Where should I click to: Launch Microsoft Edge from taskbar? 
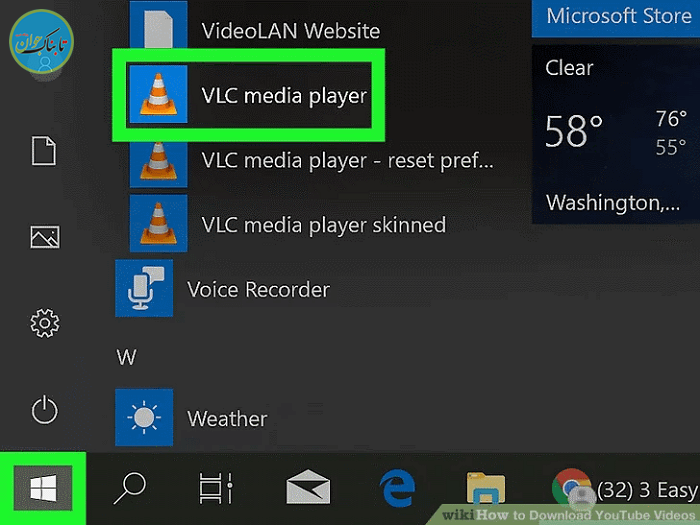[x=397, y=488]
